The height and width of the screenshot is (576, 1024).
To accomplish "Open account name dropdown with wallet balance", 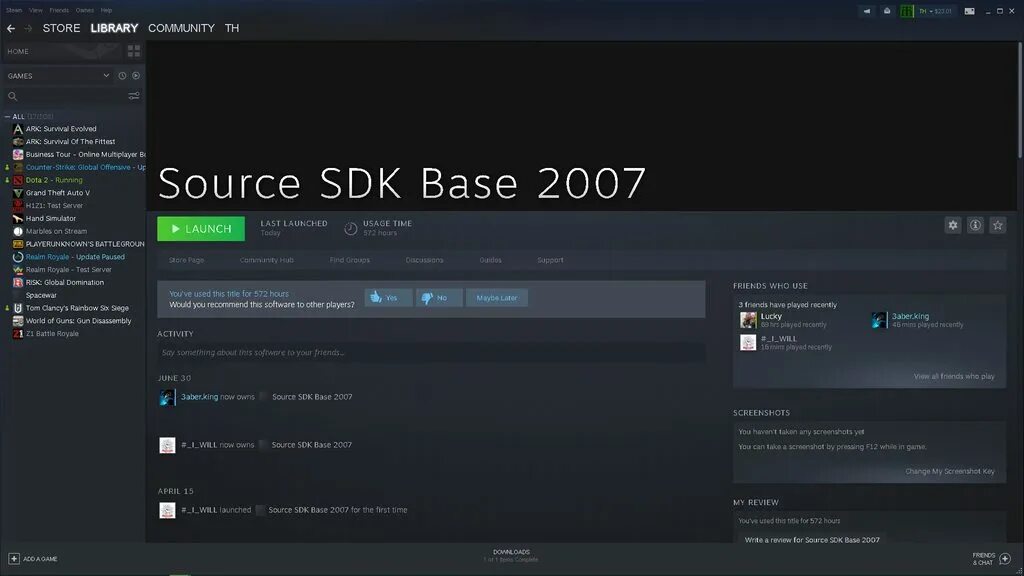I will point(935,11).
